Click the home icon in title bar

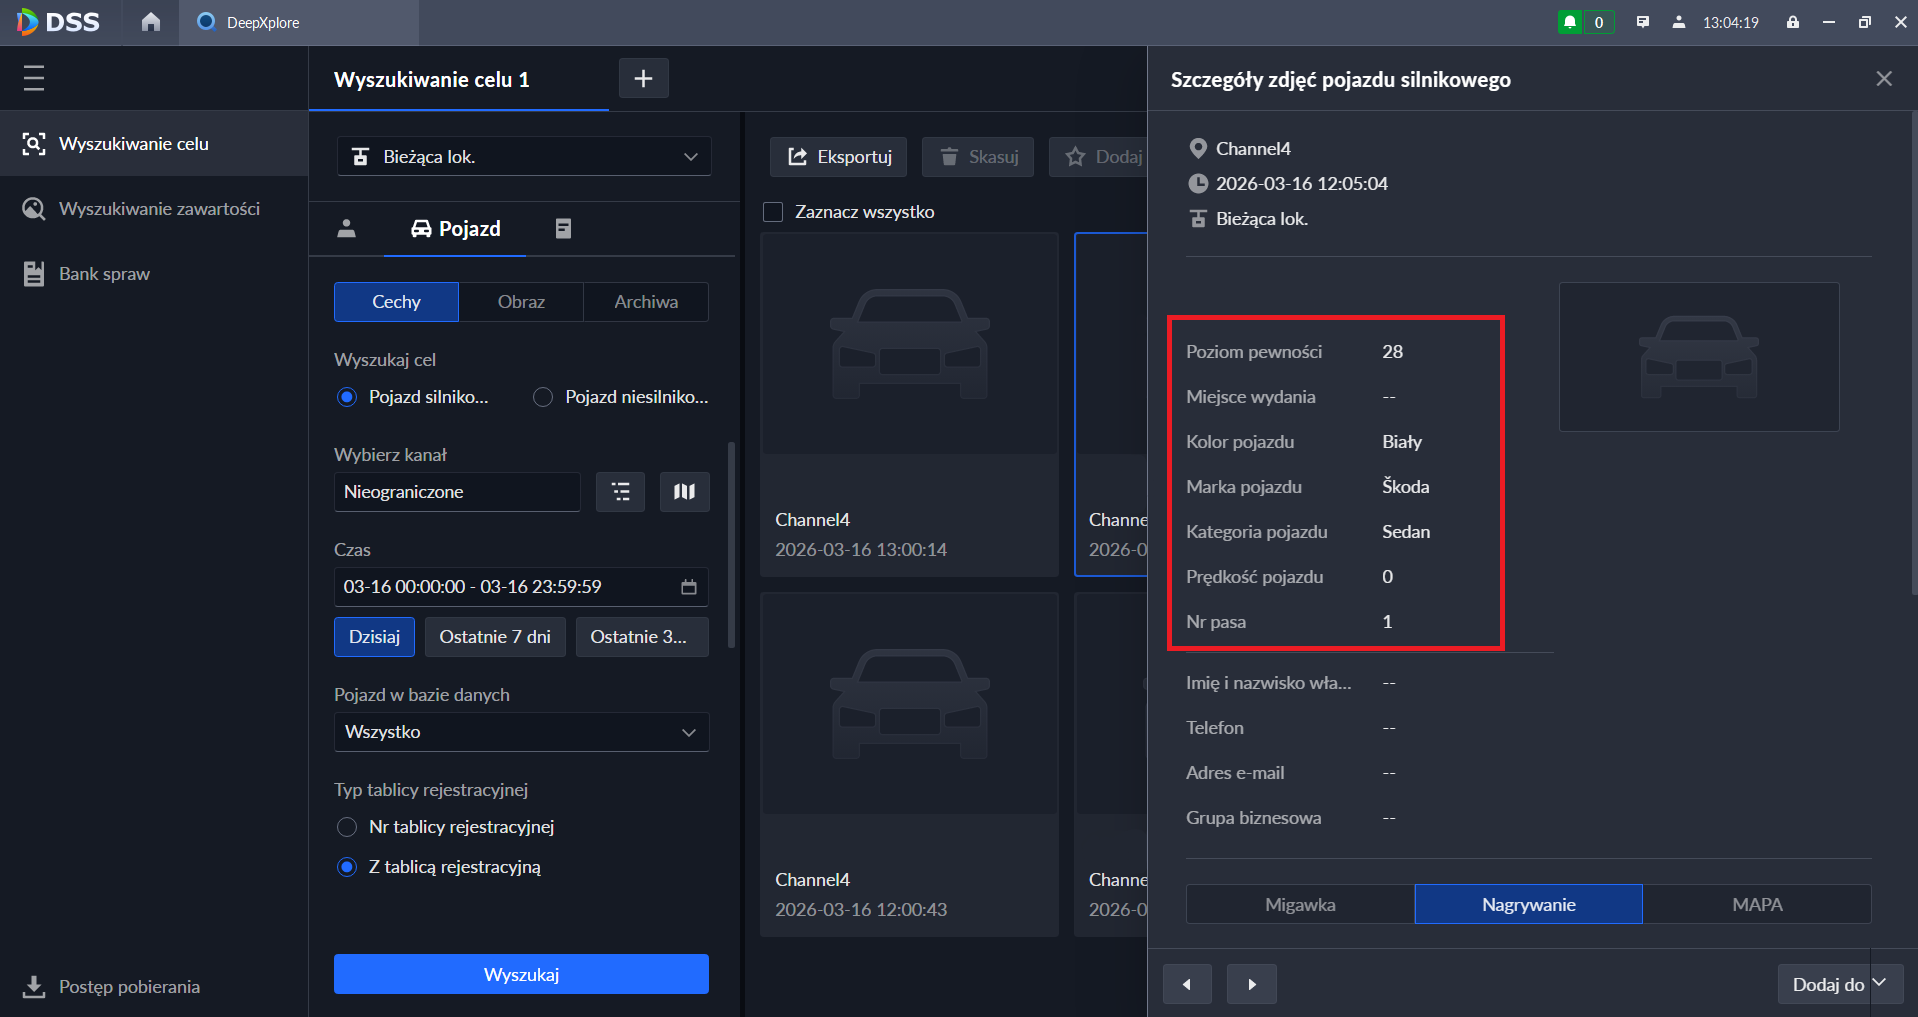pyautogui.click(x=150, y=22)
